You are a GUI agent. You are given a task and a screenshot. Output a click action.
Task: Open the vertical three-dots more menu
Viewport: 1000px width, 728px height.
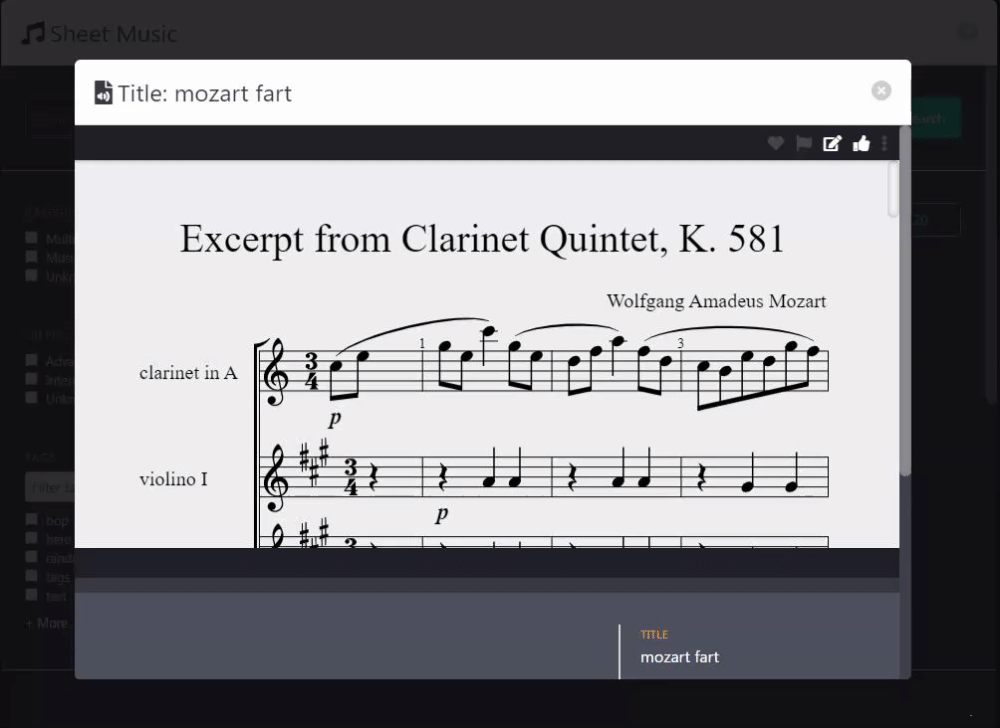884,143
